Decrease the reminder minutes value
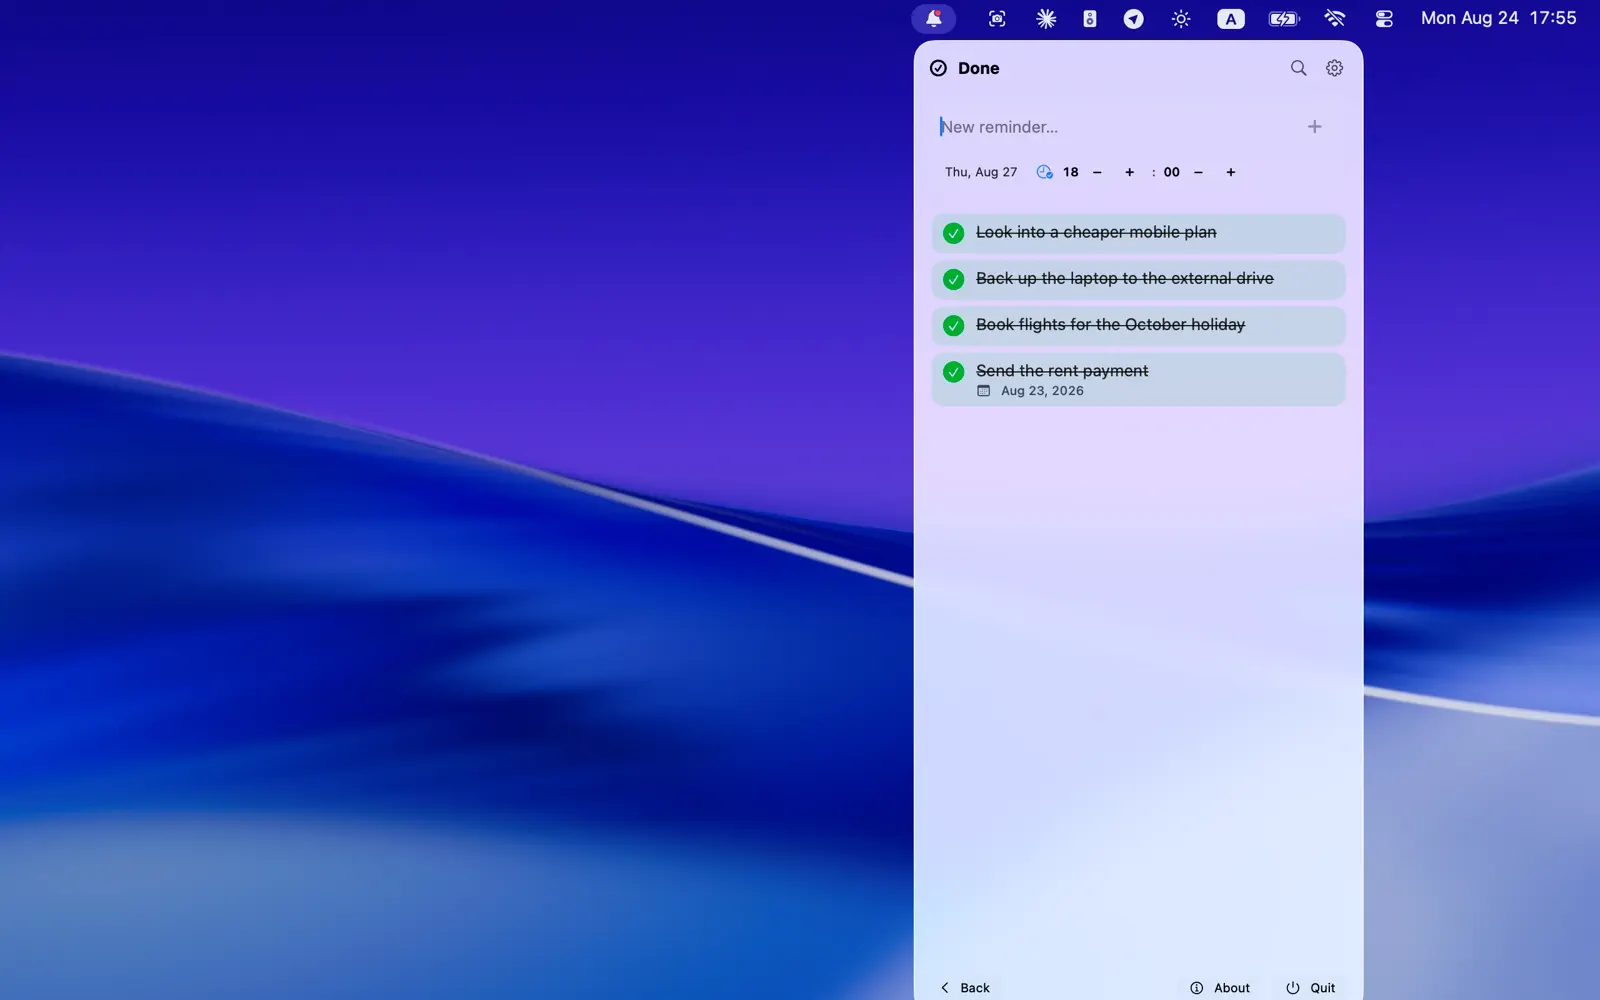Image resolution: width=1600 pixels, height=1000 pixels. coord(1198,172)
